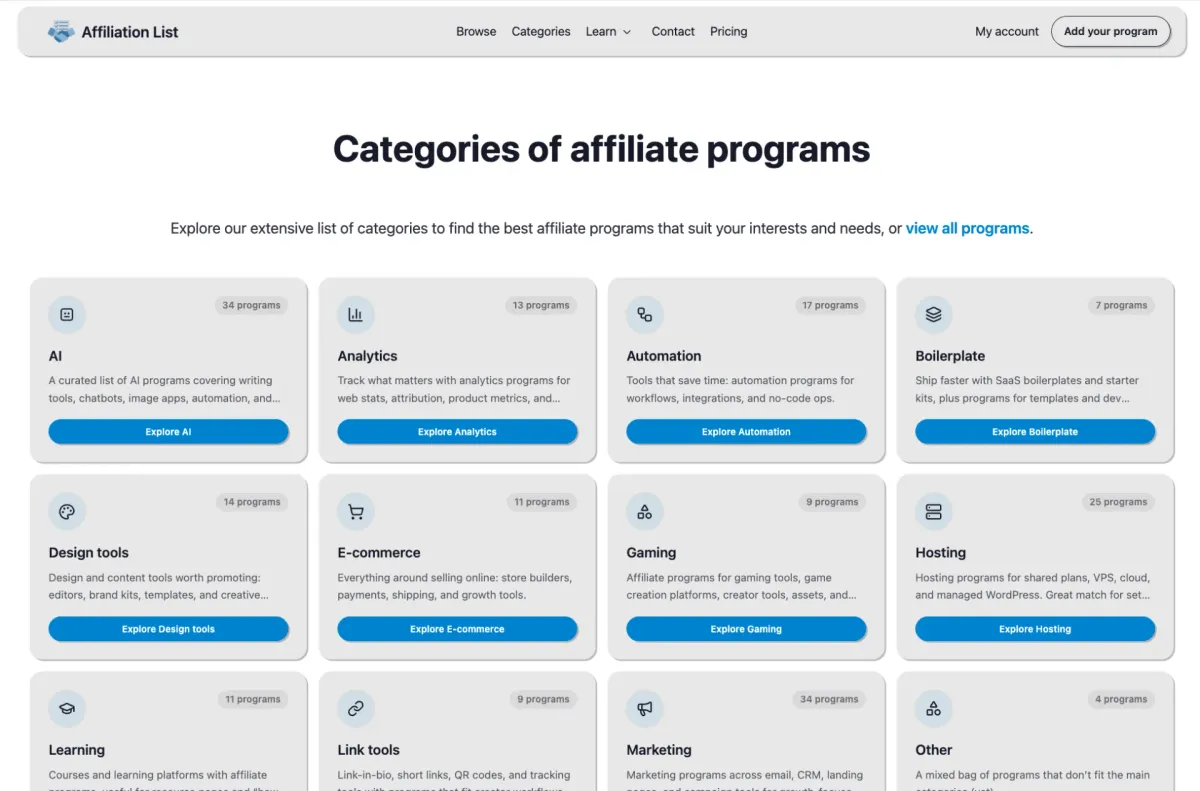Click the Gaming card heading
1200x791 pixels.
(652, 553)
